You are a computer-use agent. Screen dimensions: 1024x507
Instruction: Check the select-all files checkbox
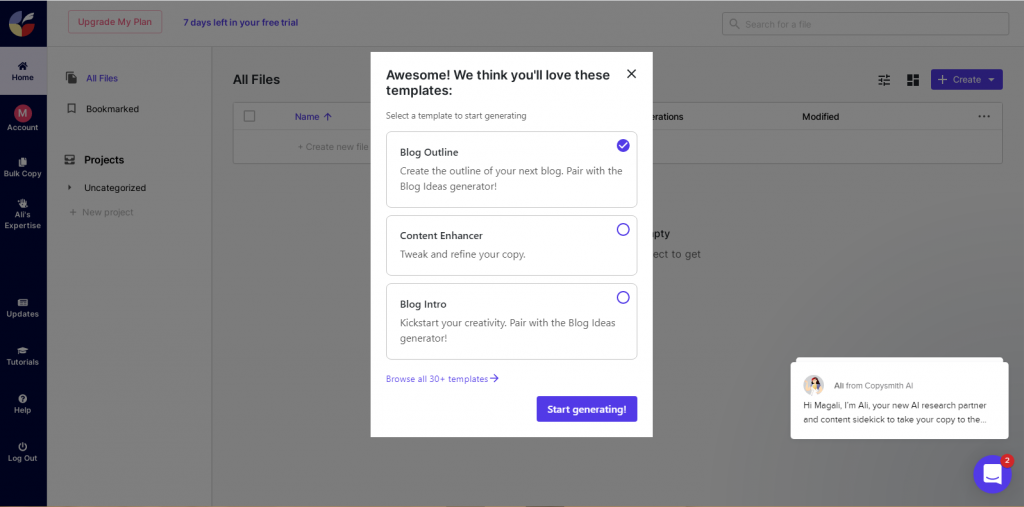pos(250,116)
